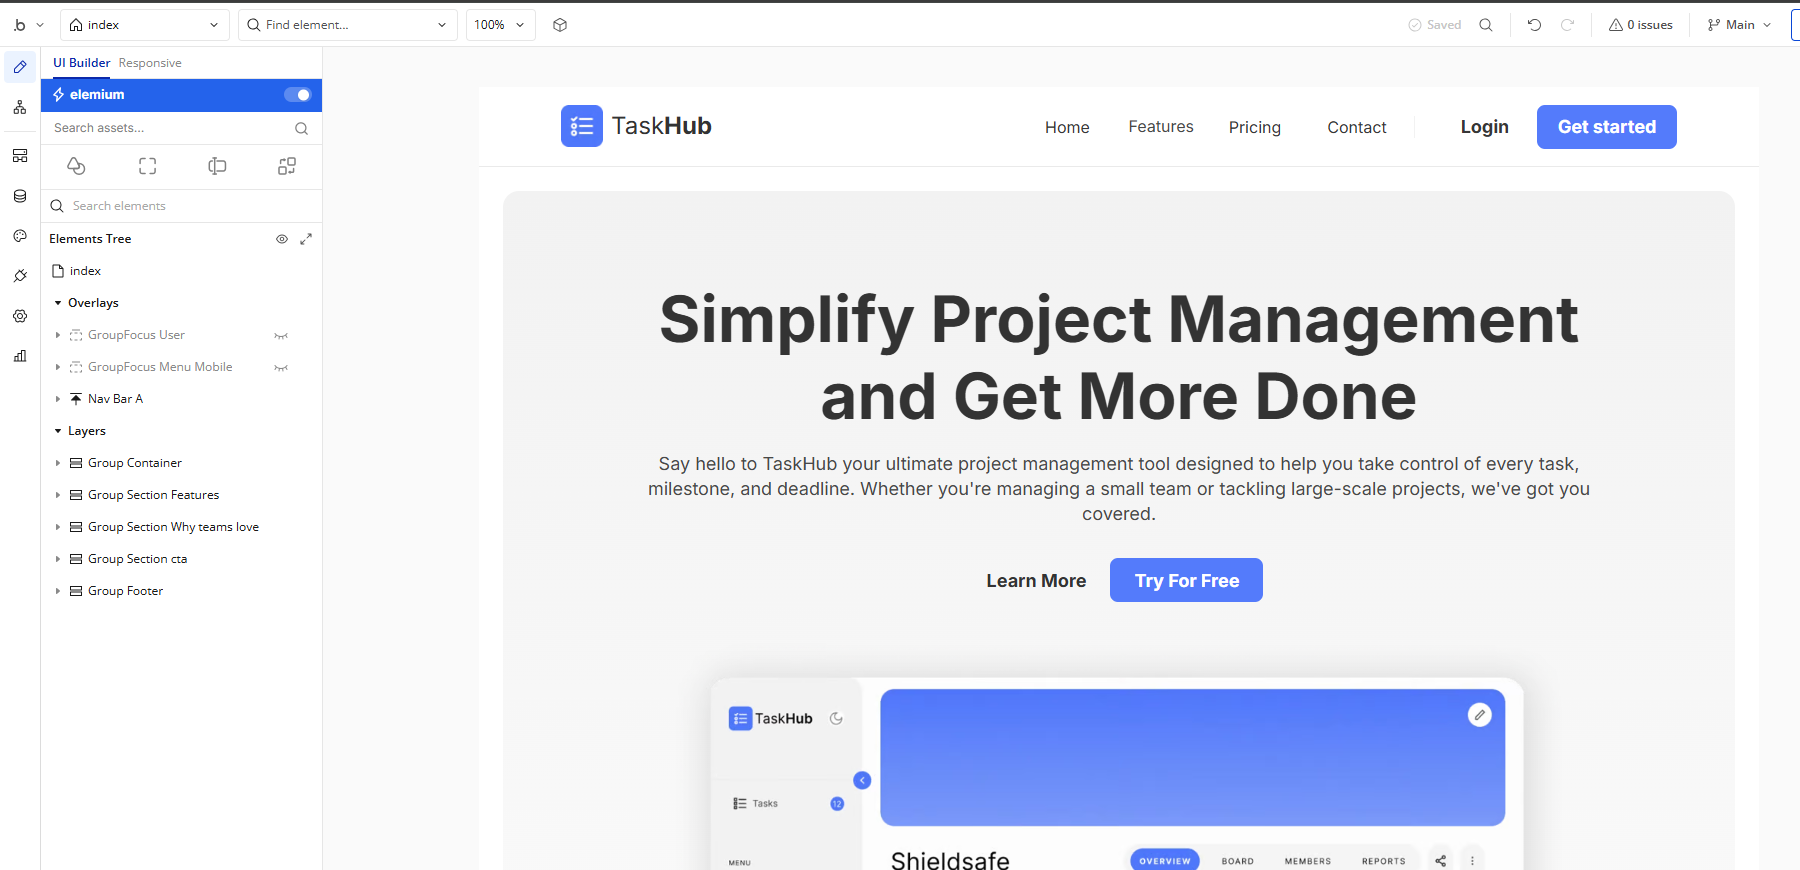Expand the Group Section Features tree node
The height and width of the screenshot is (870, 1800).
58,495
